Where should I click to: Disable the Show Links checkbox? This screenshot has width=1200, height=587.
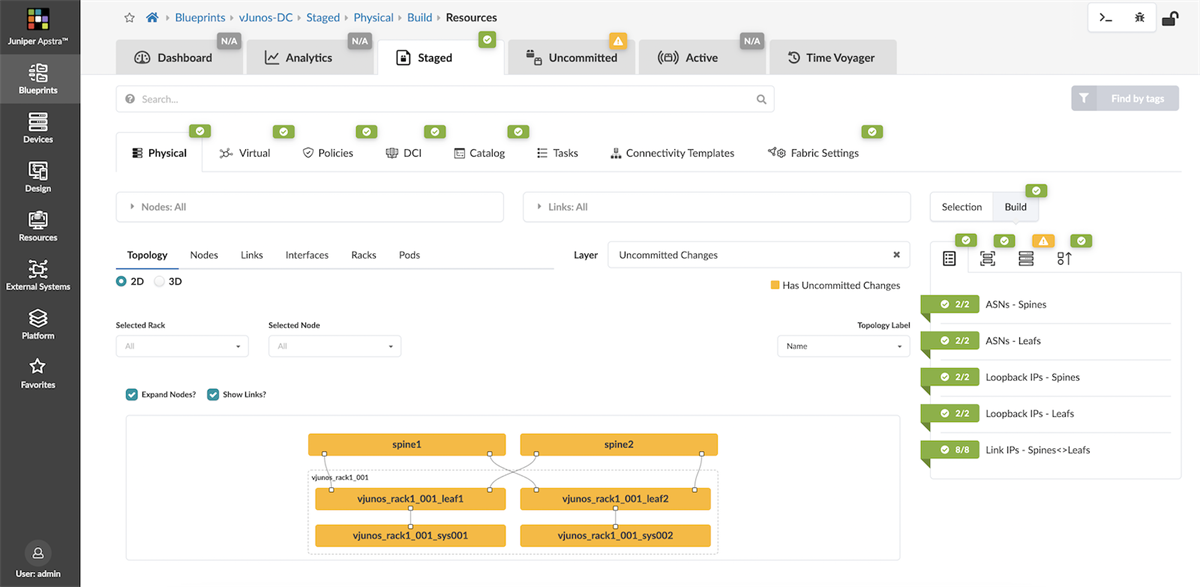(212, 394)
